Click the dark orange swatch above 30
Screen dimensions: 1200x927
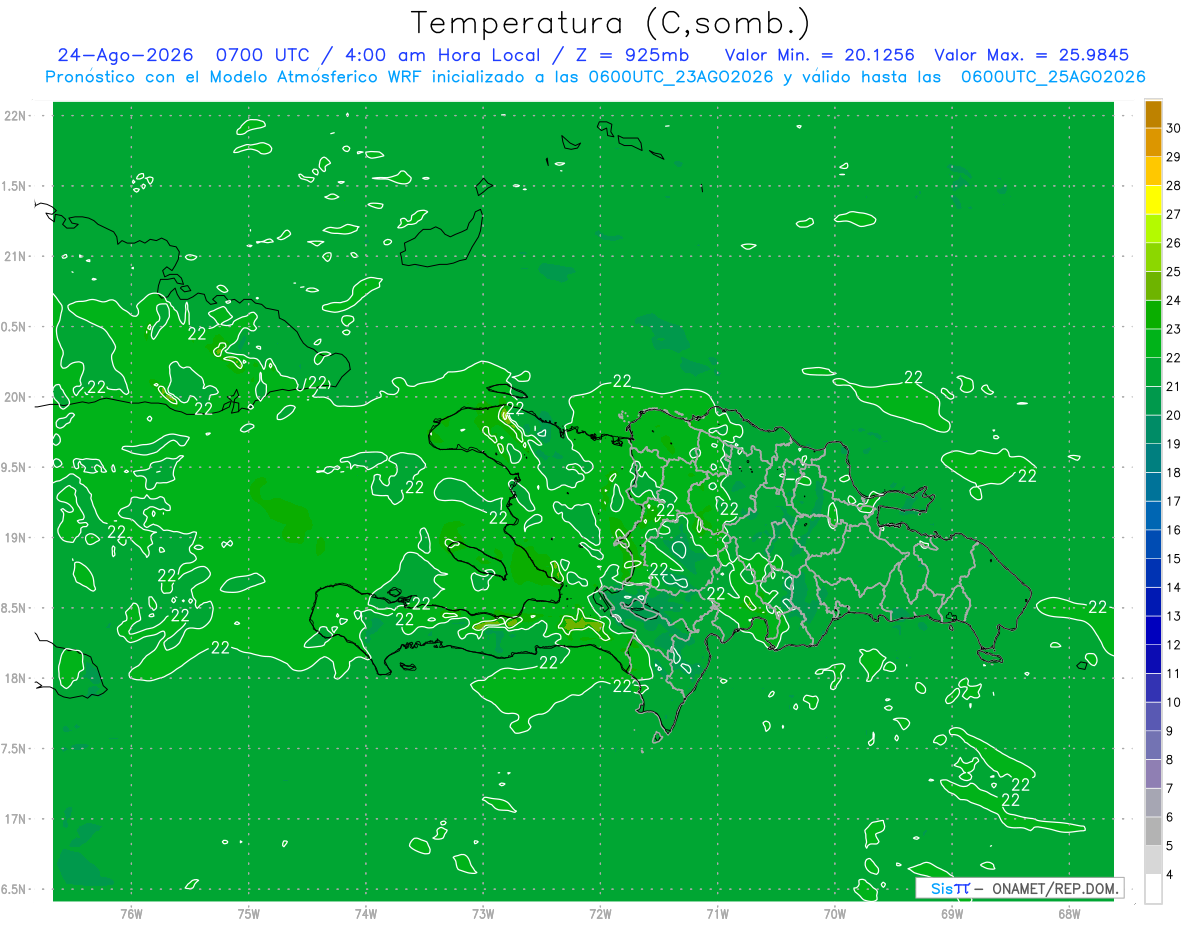click(x=1153, y=114)
